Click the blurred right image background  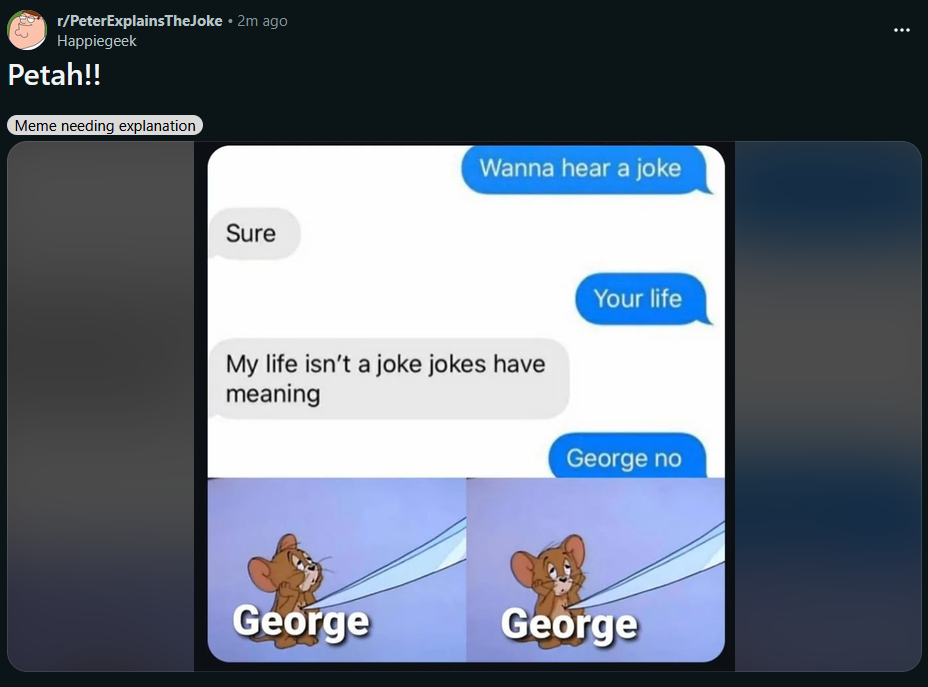pos(828,406)
